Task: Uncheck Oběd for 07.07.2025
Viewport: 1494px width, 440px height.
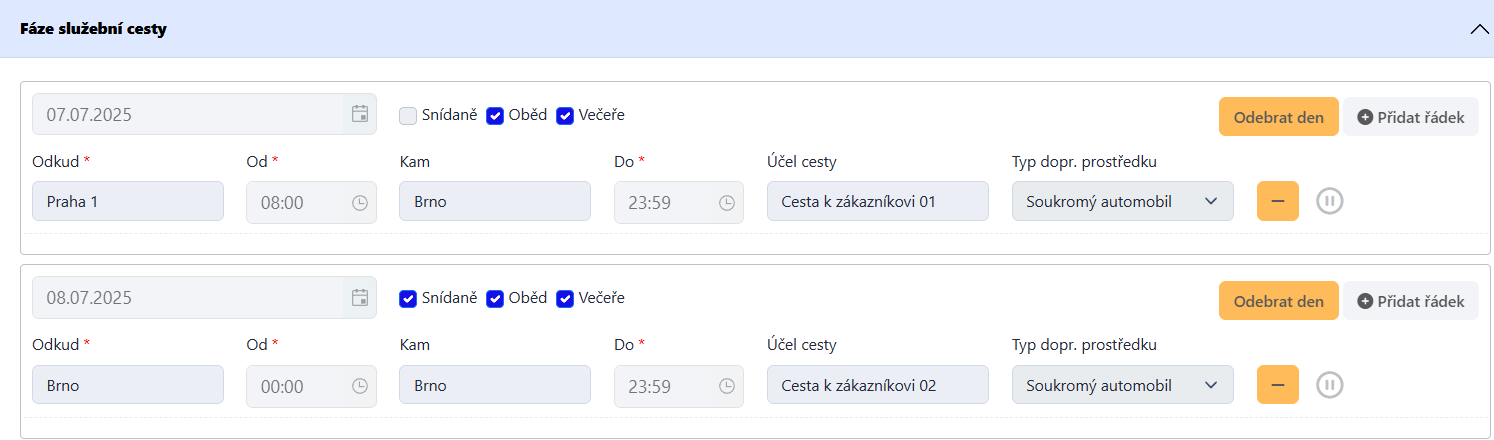Action: click(x=495, y=115)
